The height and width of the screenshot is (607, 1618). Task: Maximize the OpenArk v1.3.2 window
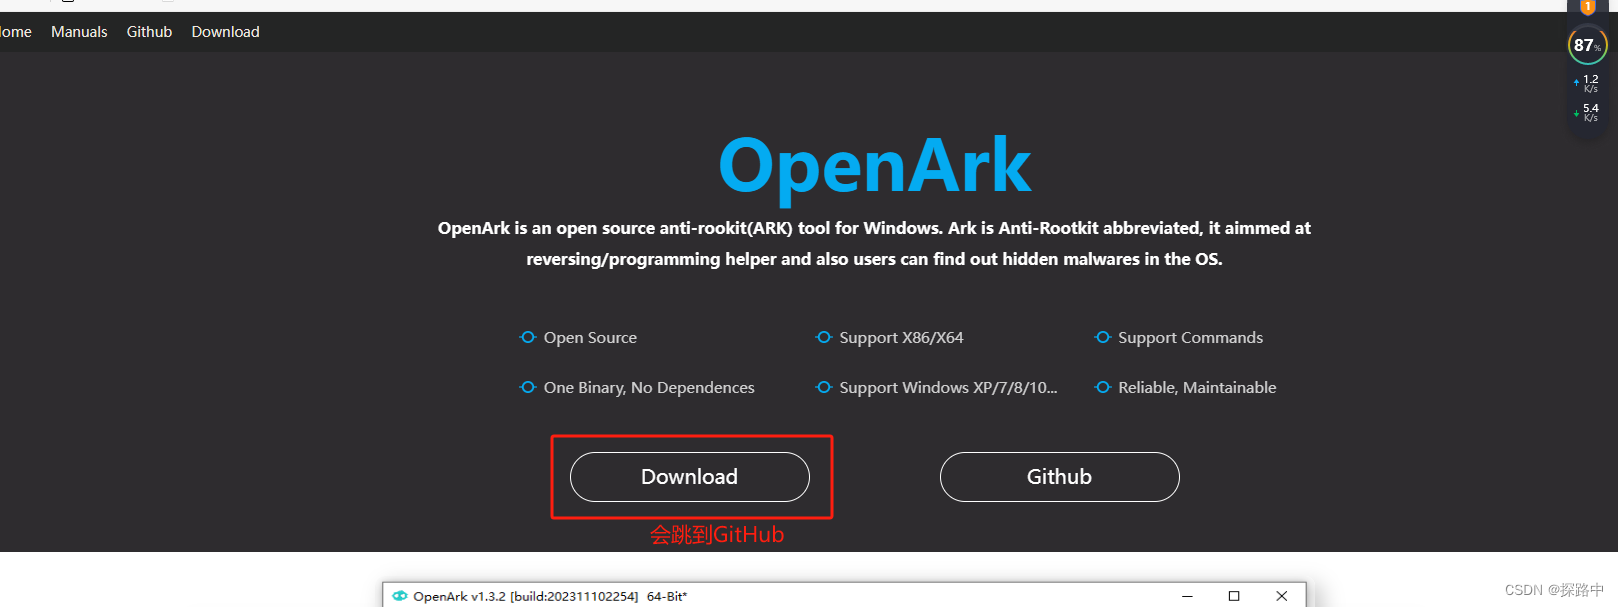click(1234, 596)
